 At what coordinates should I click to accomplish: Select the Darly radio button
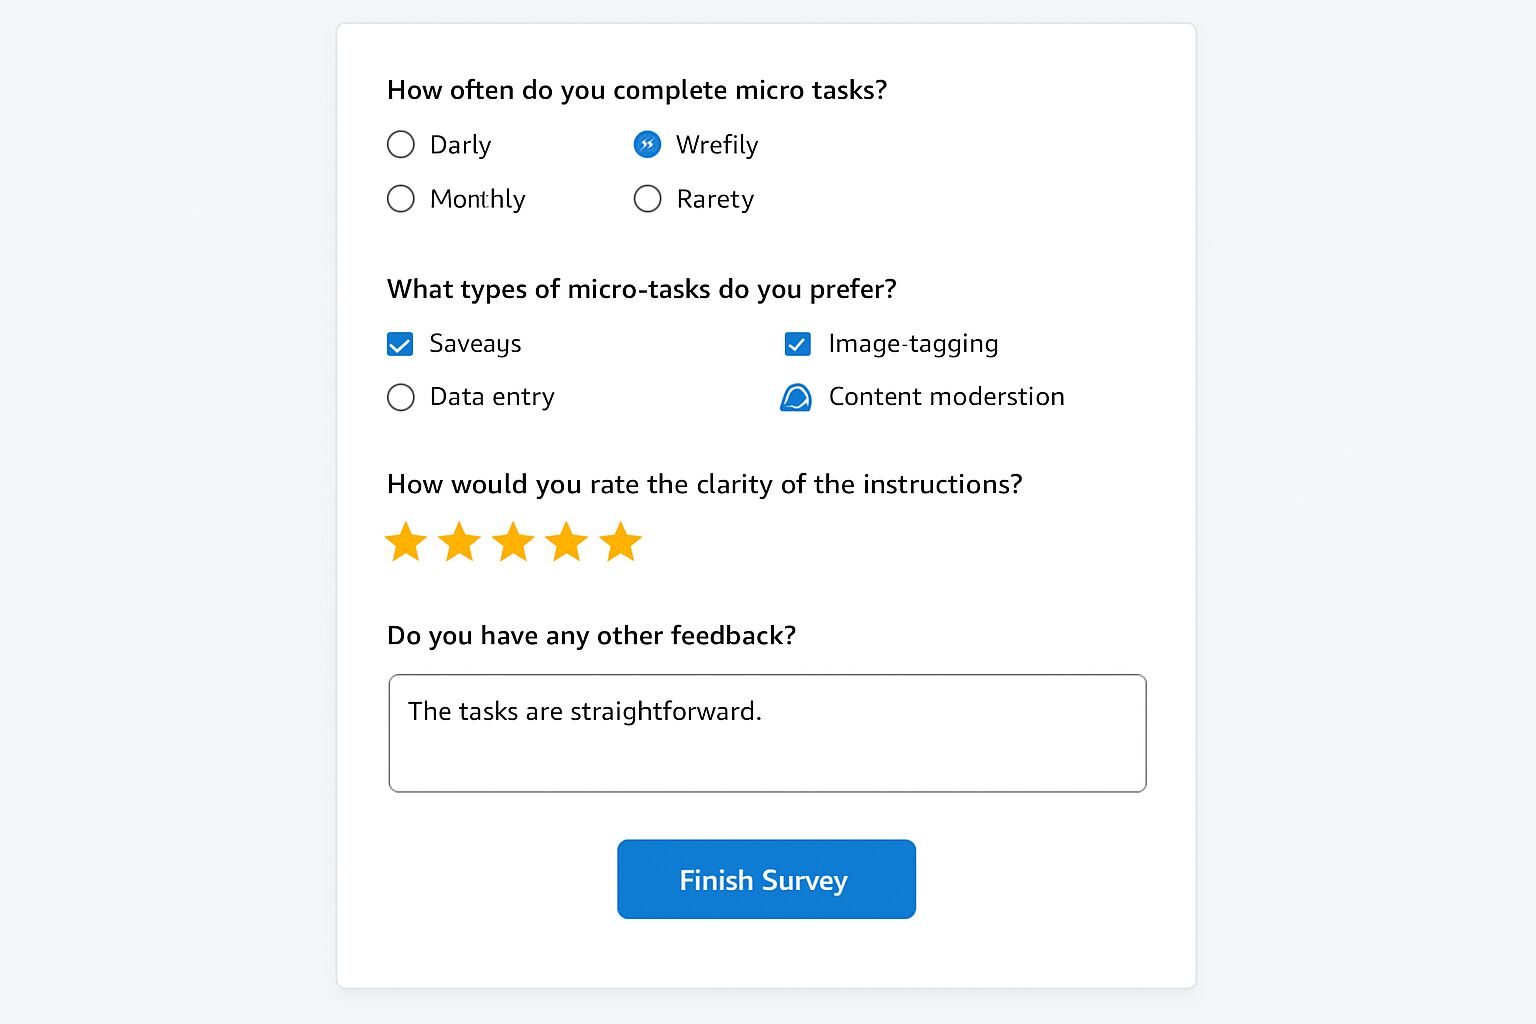[x=401, y=145]
